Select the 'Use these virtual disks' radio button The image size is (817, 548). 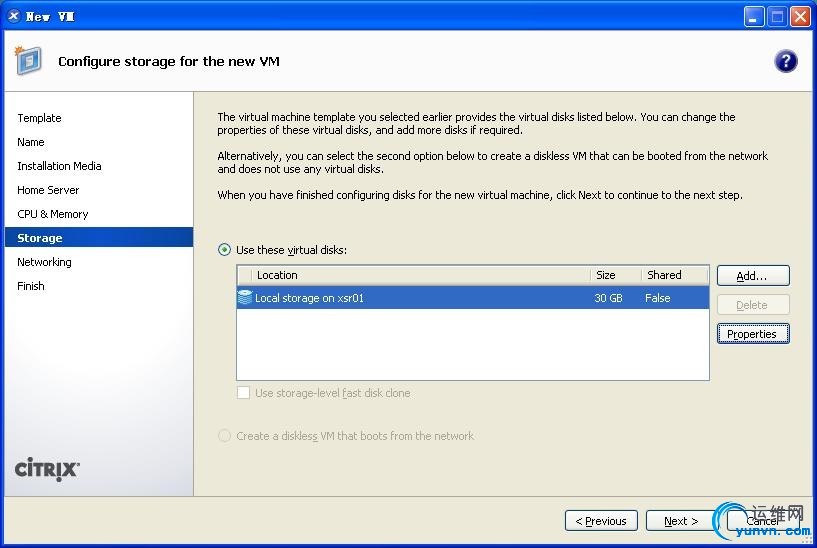[x=225, y=250]
